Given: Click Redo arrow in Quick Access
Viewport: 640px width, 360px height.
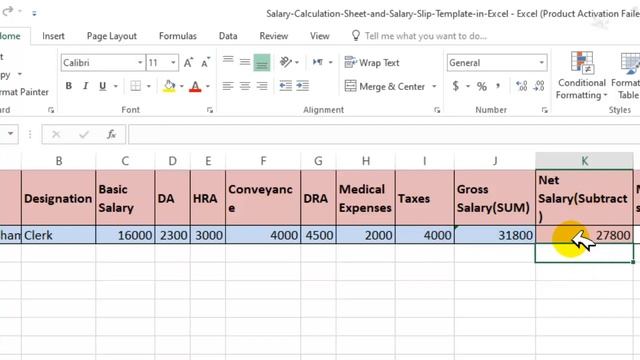Looking at the screenshot, I should click(x=8, y=11).
